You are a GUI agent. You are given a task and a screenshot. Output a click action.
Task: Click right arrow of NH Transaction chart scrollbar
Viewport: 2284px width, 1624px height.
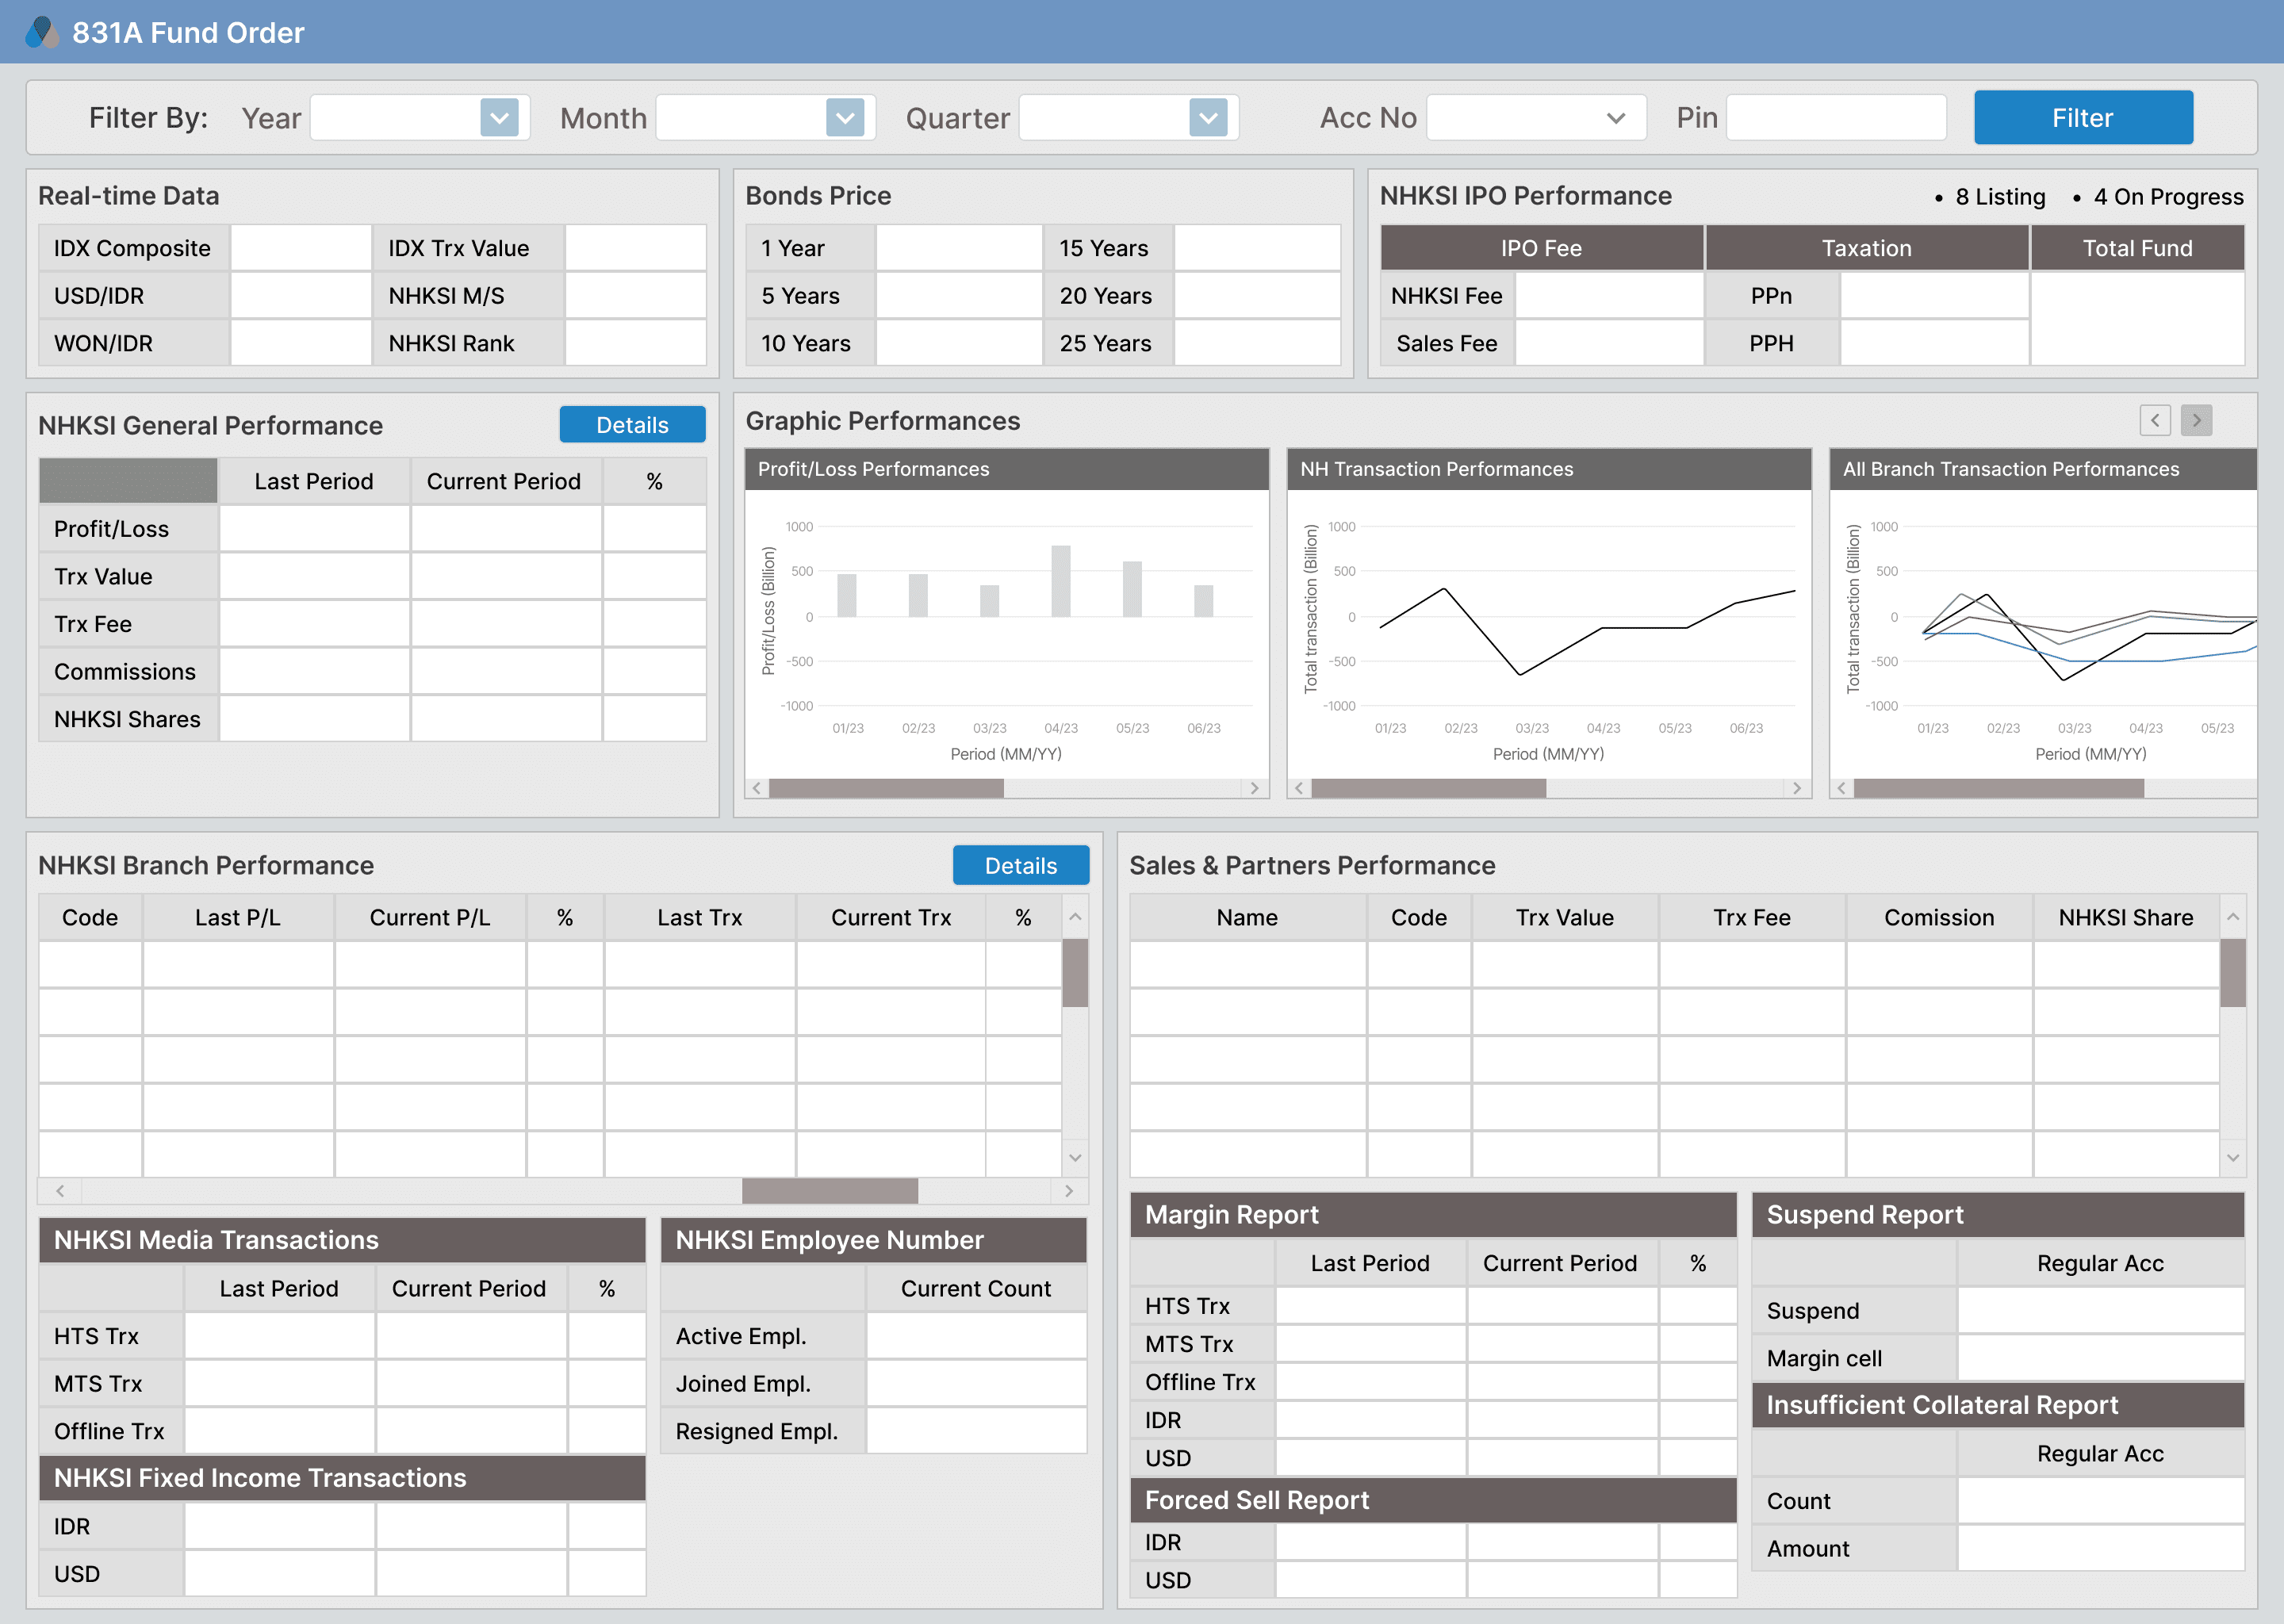pyautogui.click(x=1797, y=788)
